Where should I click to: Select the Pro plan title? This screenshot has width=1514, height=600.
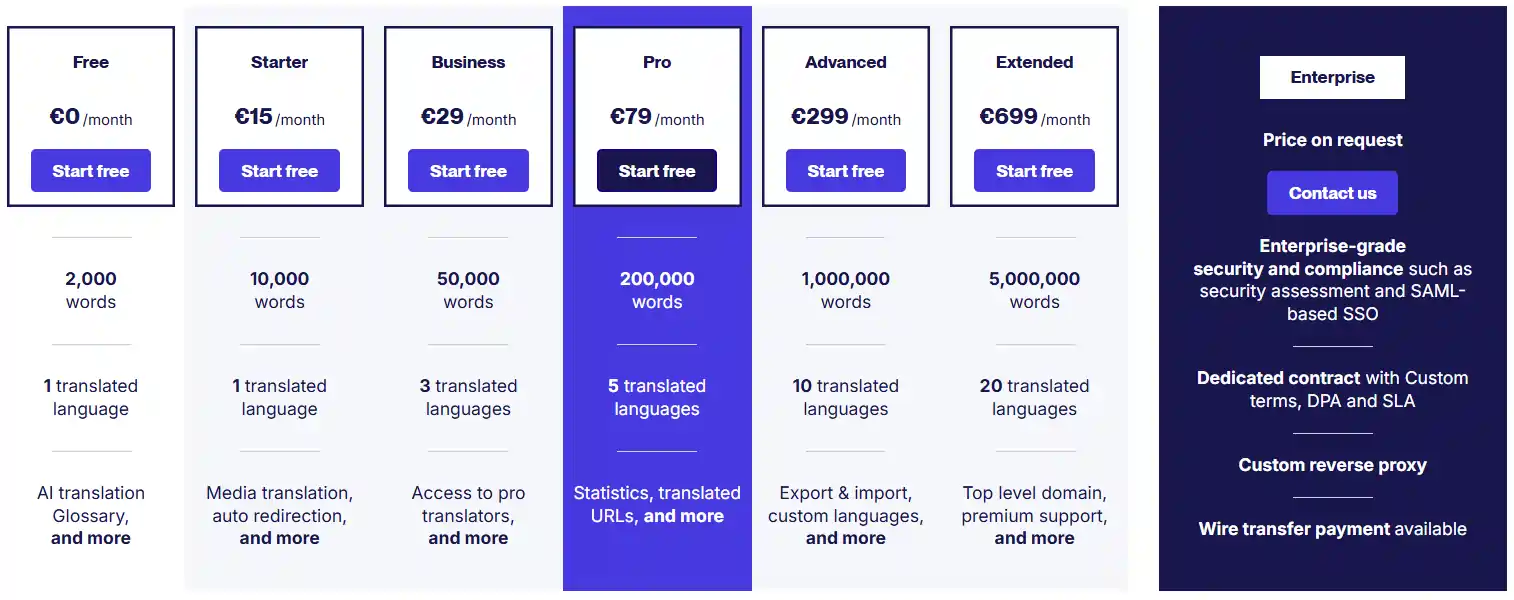[657, 62]
